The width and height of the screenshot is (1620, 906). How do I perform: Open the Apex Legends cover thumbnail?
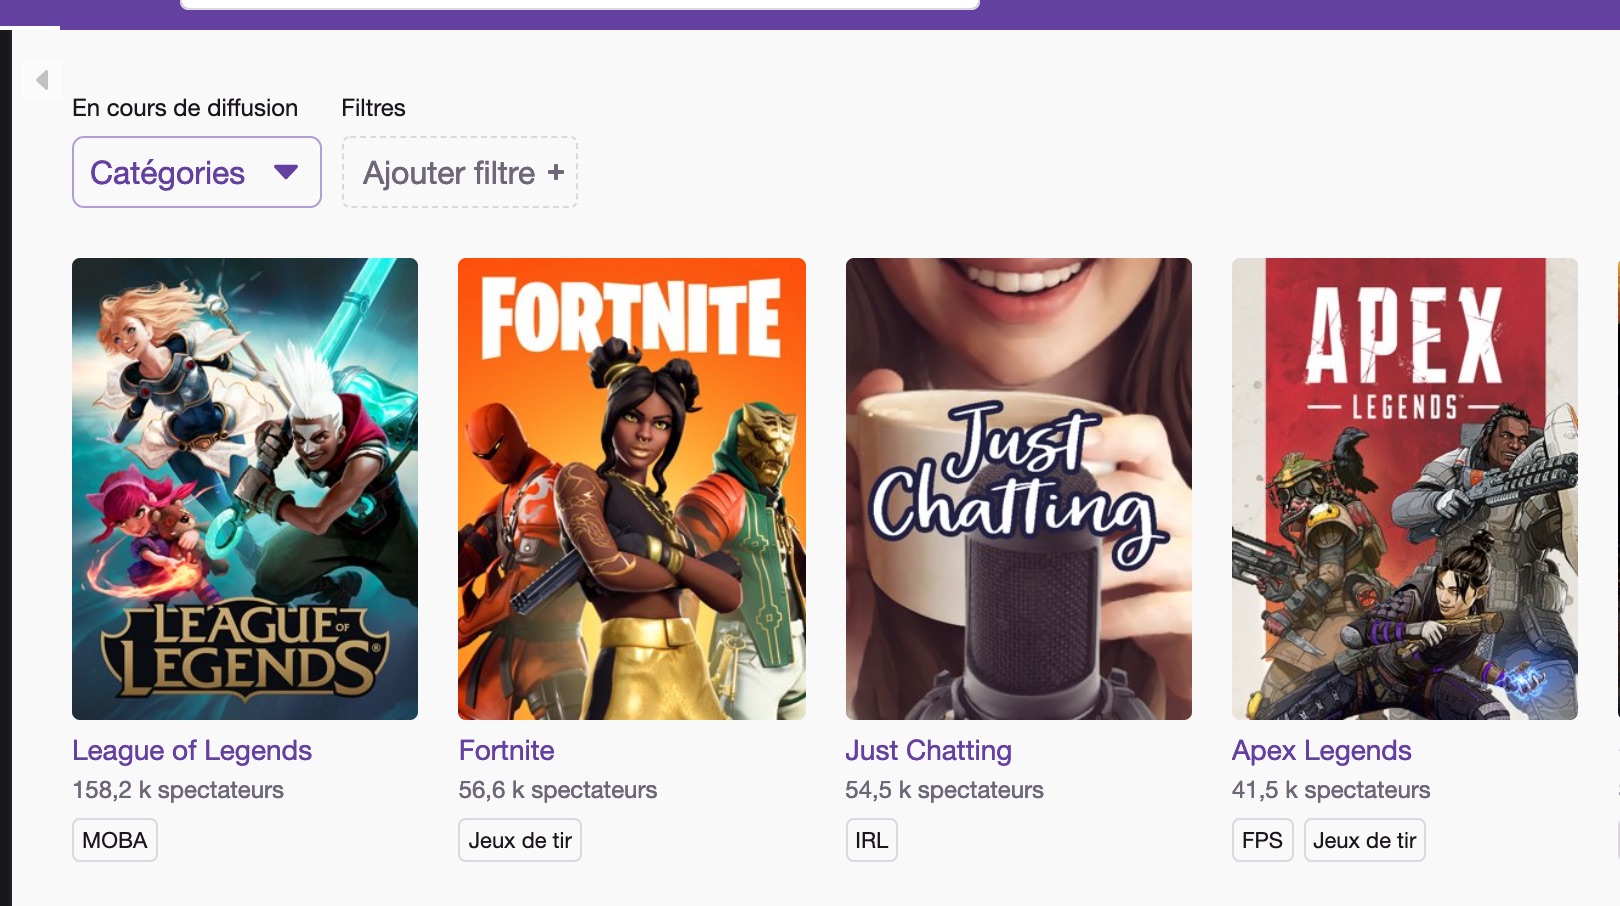pyautogui.click(x=1405, y=489)
